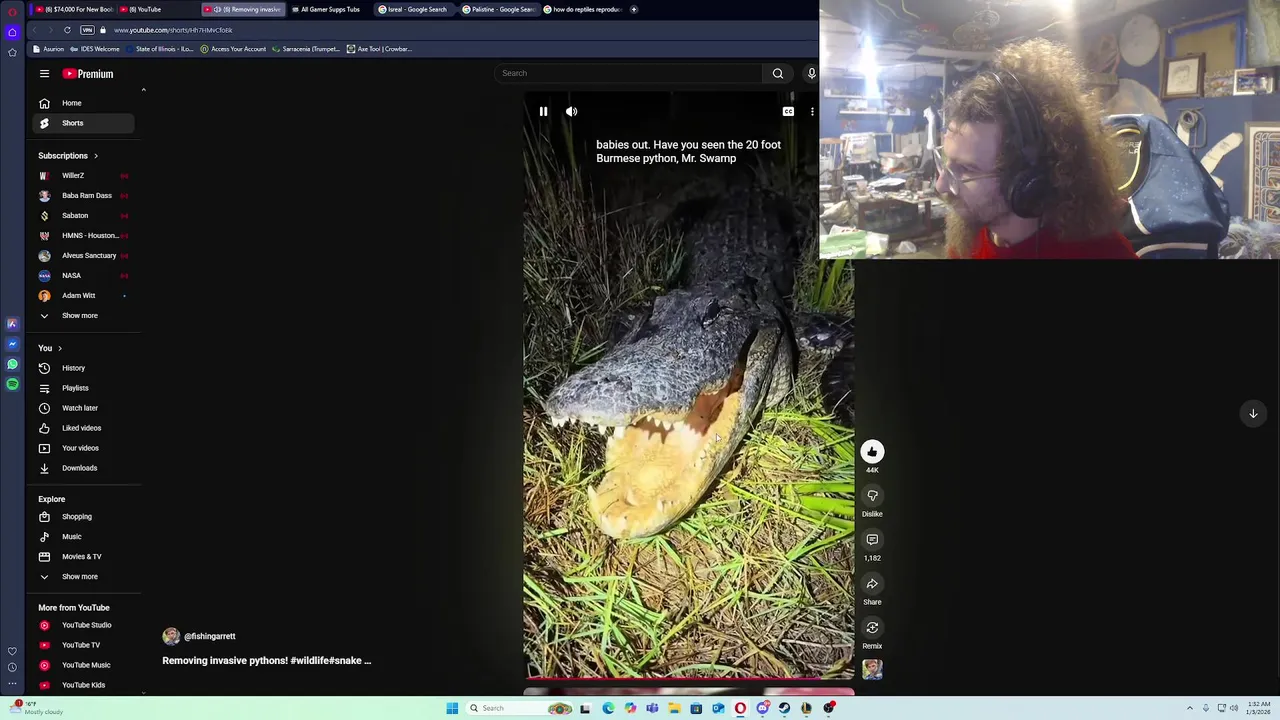This screenshot has width=1280, height=720.
Task: Open YouTube Studio link
Action: 84,625
